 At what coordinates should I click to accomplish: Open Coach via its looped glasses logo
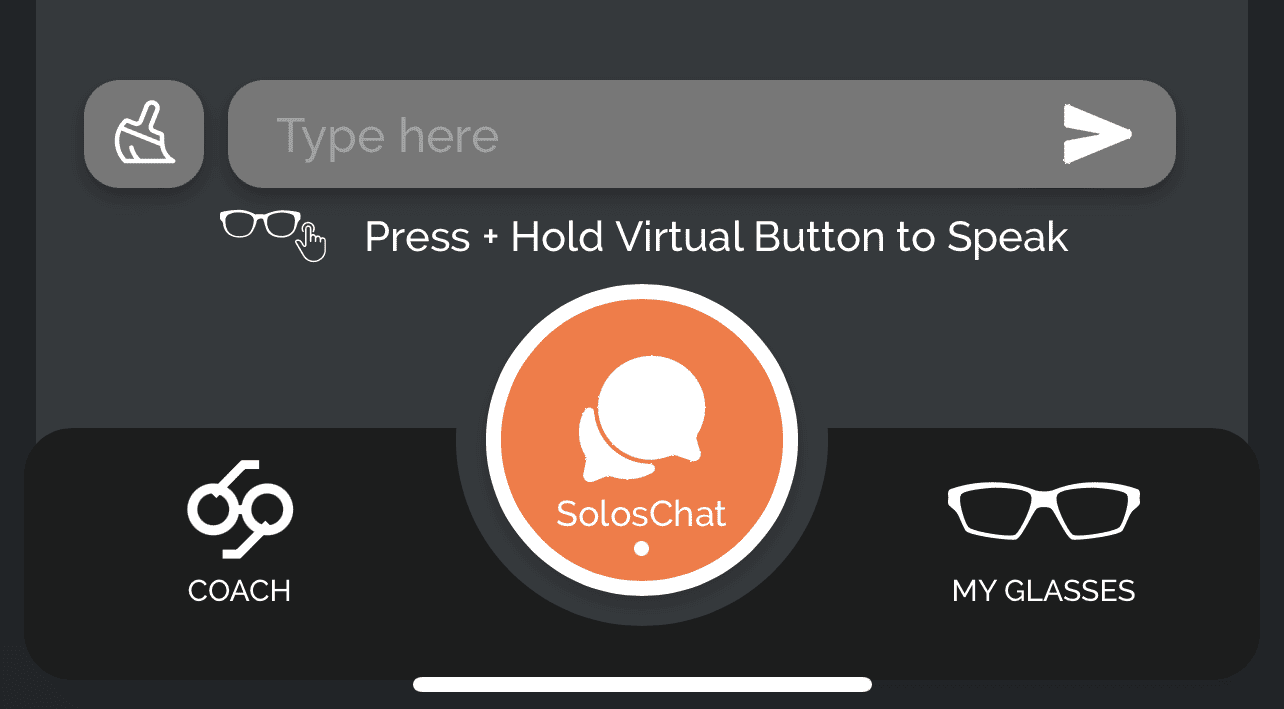pyautogui.click(x=239, y=508)
